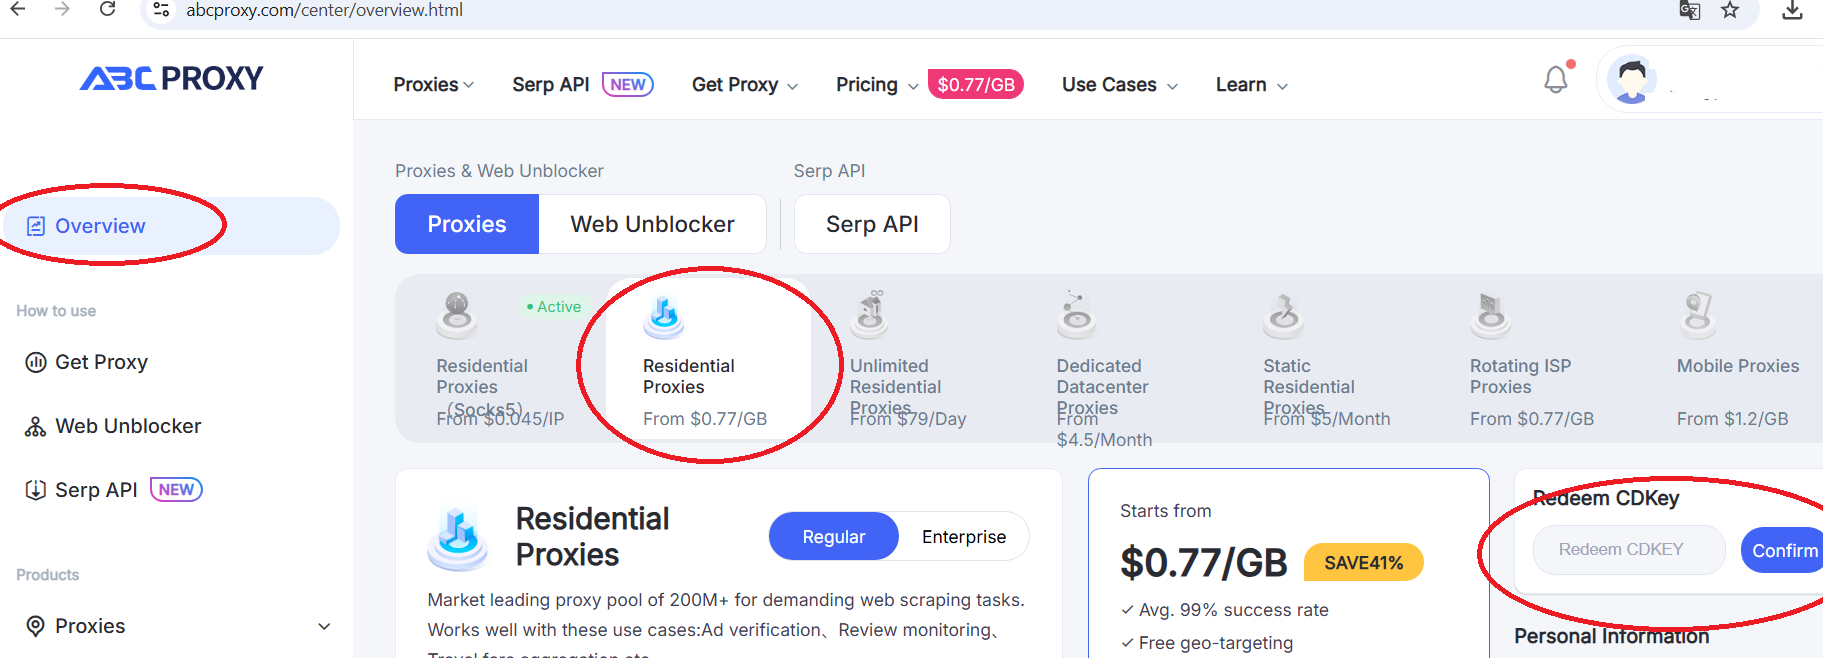Select Static Residential Proxies product icon

[x=1284, y=315]
